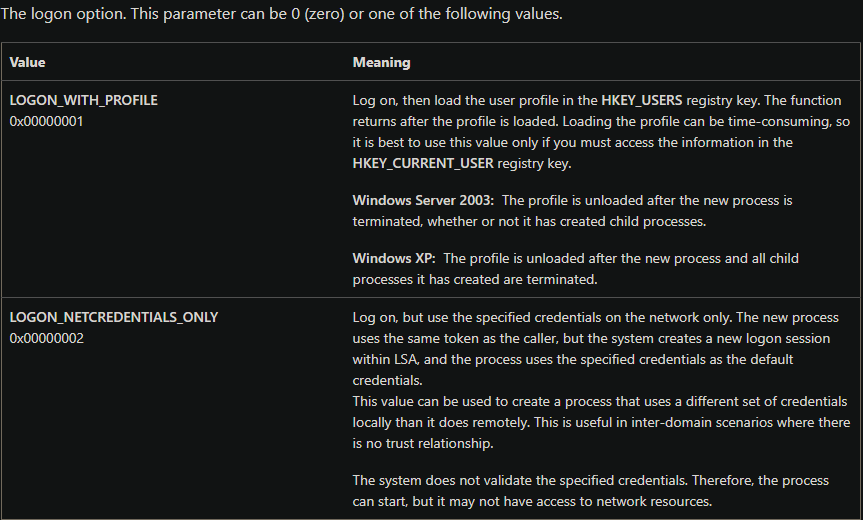Click the 0x00000002 hex value

click(x=46, y=338)
